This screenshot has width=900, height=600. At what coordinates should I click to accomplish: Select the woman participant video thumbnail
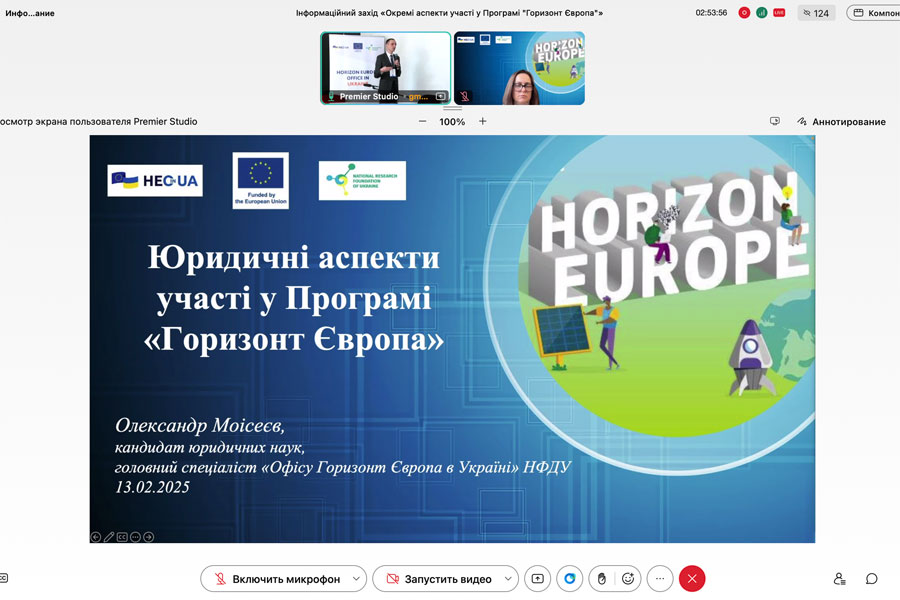(519, 68)
